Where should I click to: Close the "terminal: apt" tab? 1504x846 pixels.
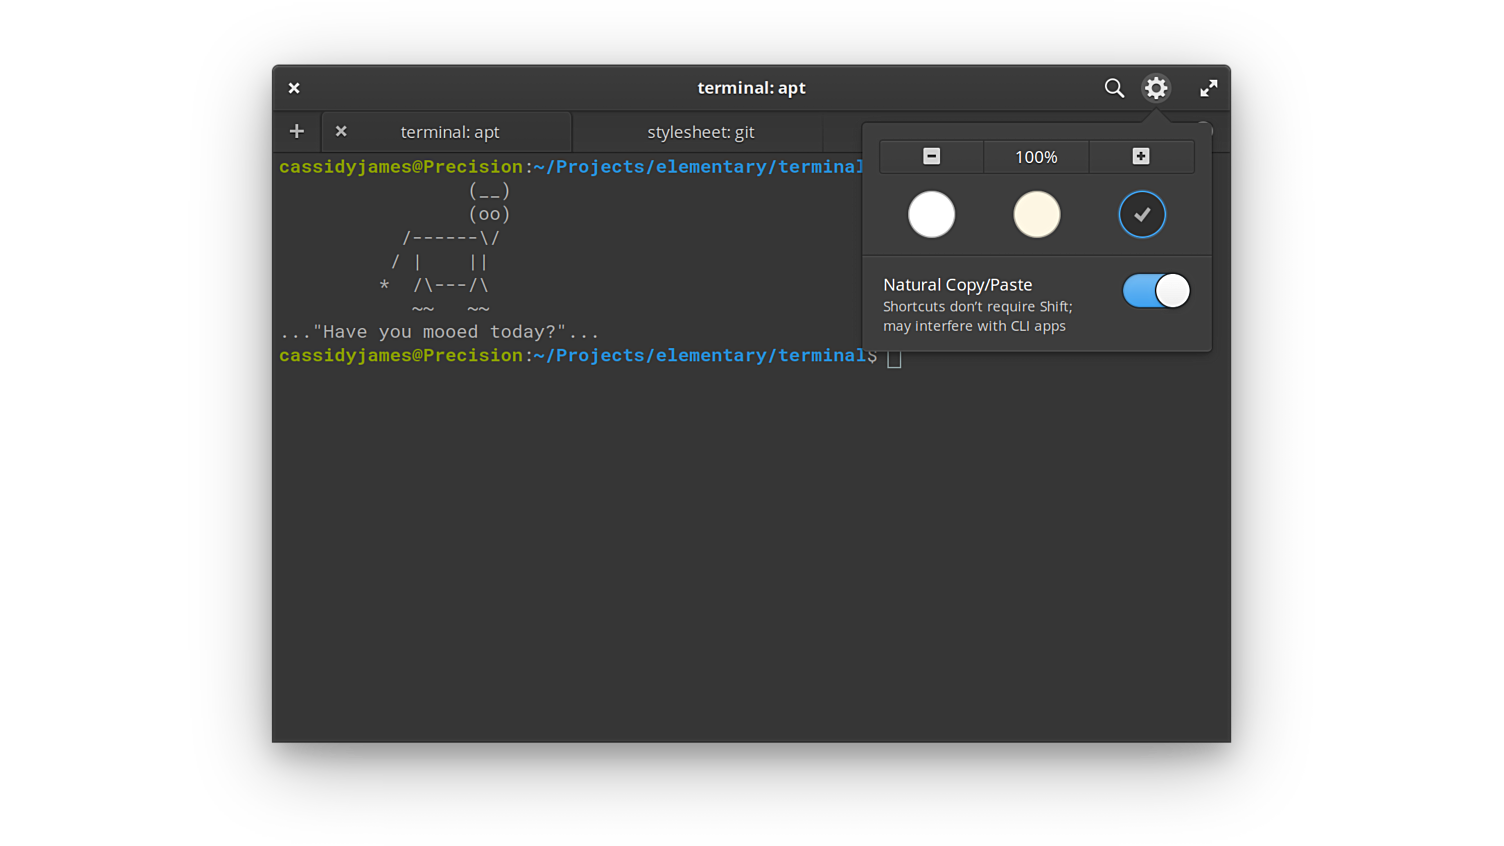pyautogui.click(x=341, y=132)
